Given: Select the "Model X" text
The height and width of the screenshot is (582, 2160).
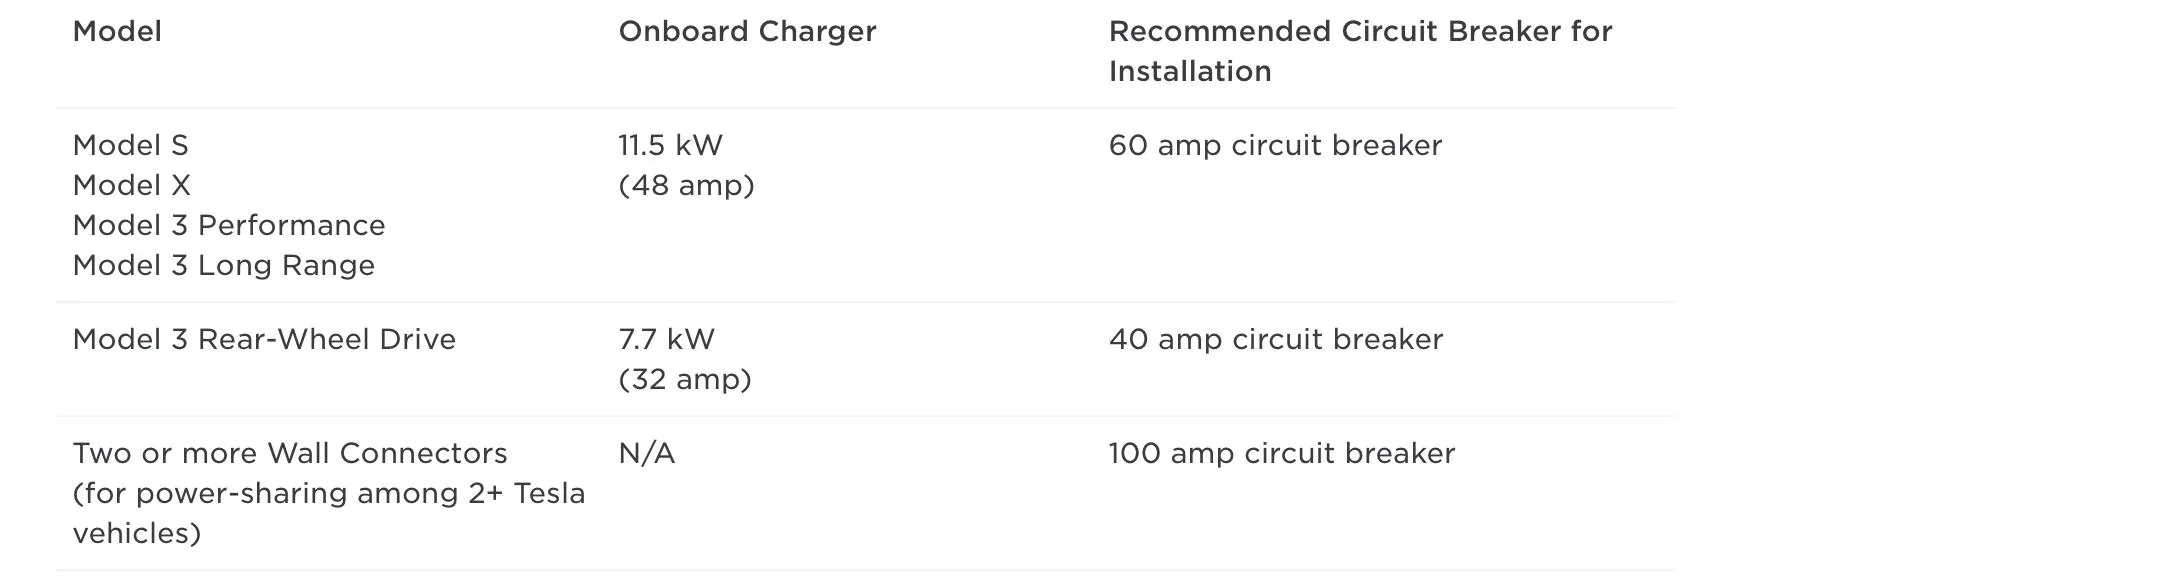Looking at the screenshot, I should pyautogui.click(x=131, y=186).
